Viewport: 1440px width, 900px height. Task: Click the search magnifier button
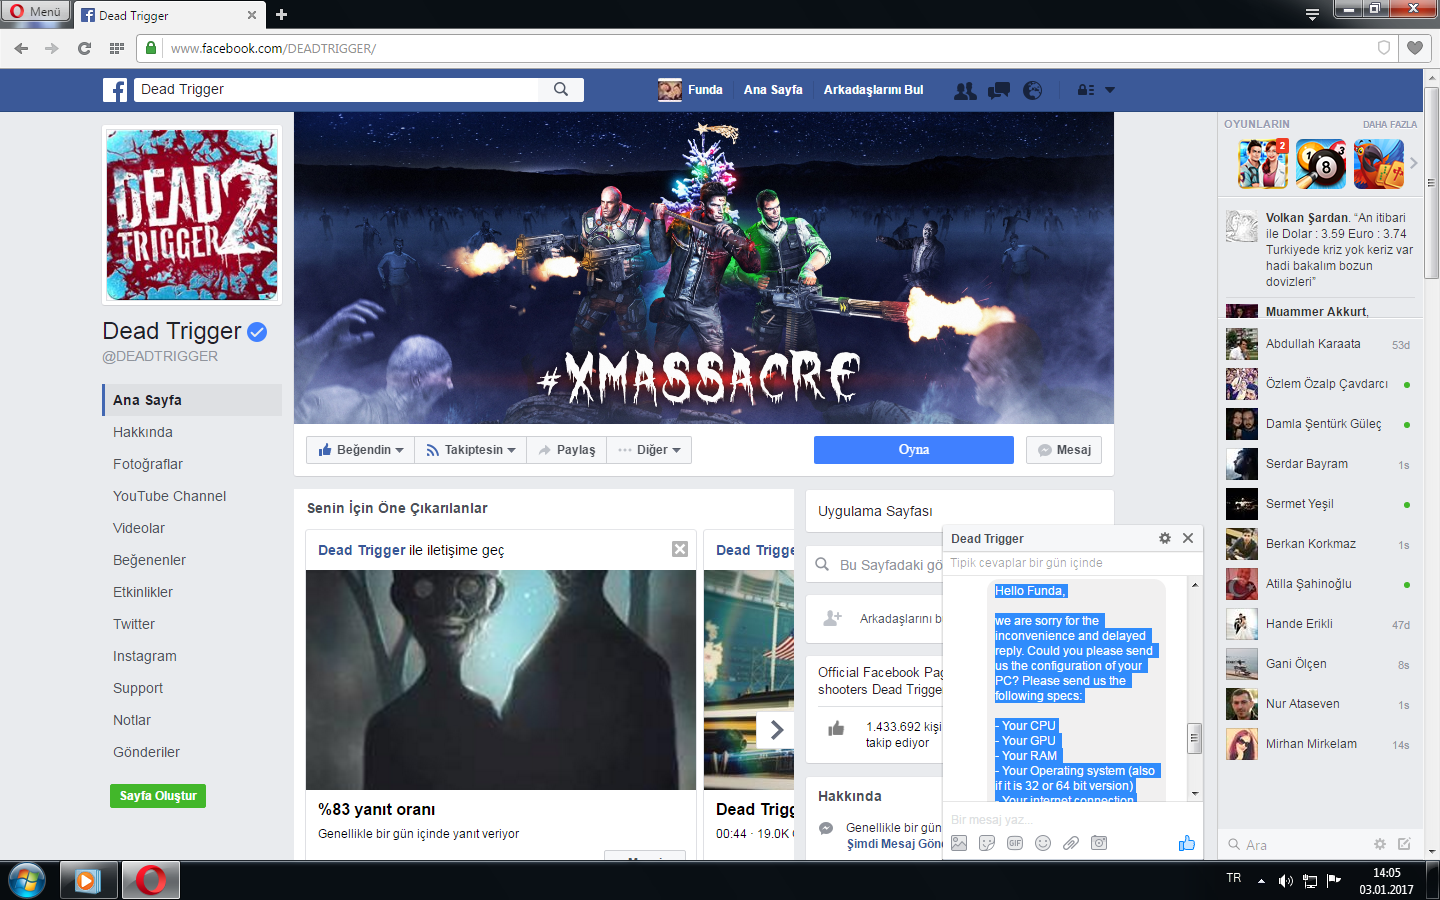(x=561, y=90)
